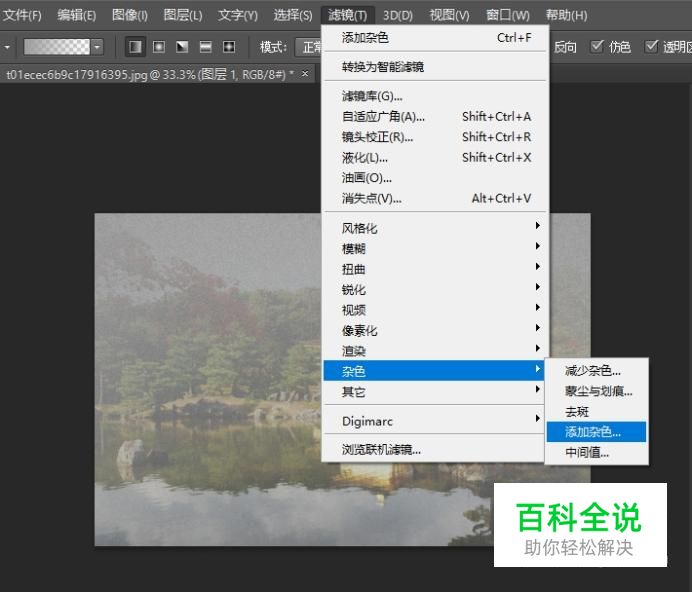The height and width of the screenshot is (592, 692).
Task: Choose 自适应广角(A)... filter
Action: (x=435, y=117)
